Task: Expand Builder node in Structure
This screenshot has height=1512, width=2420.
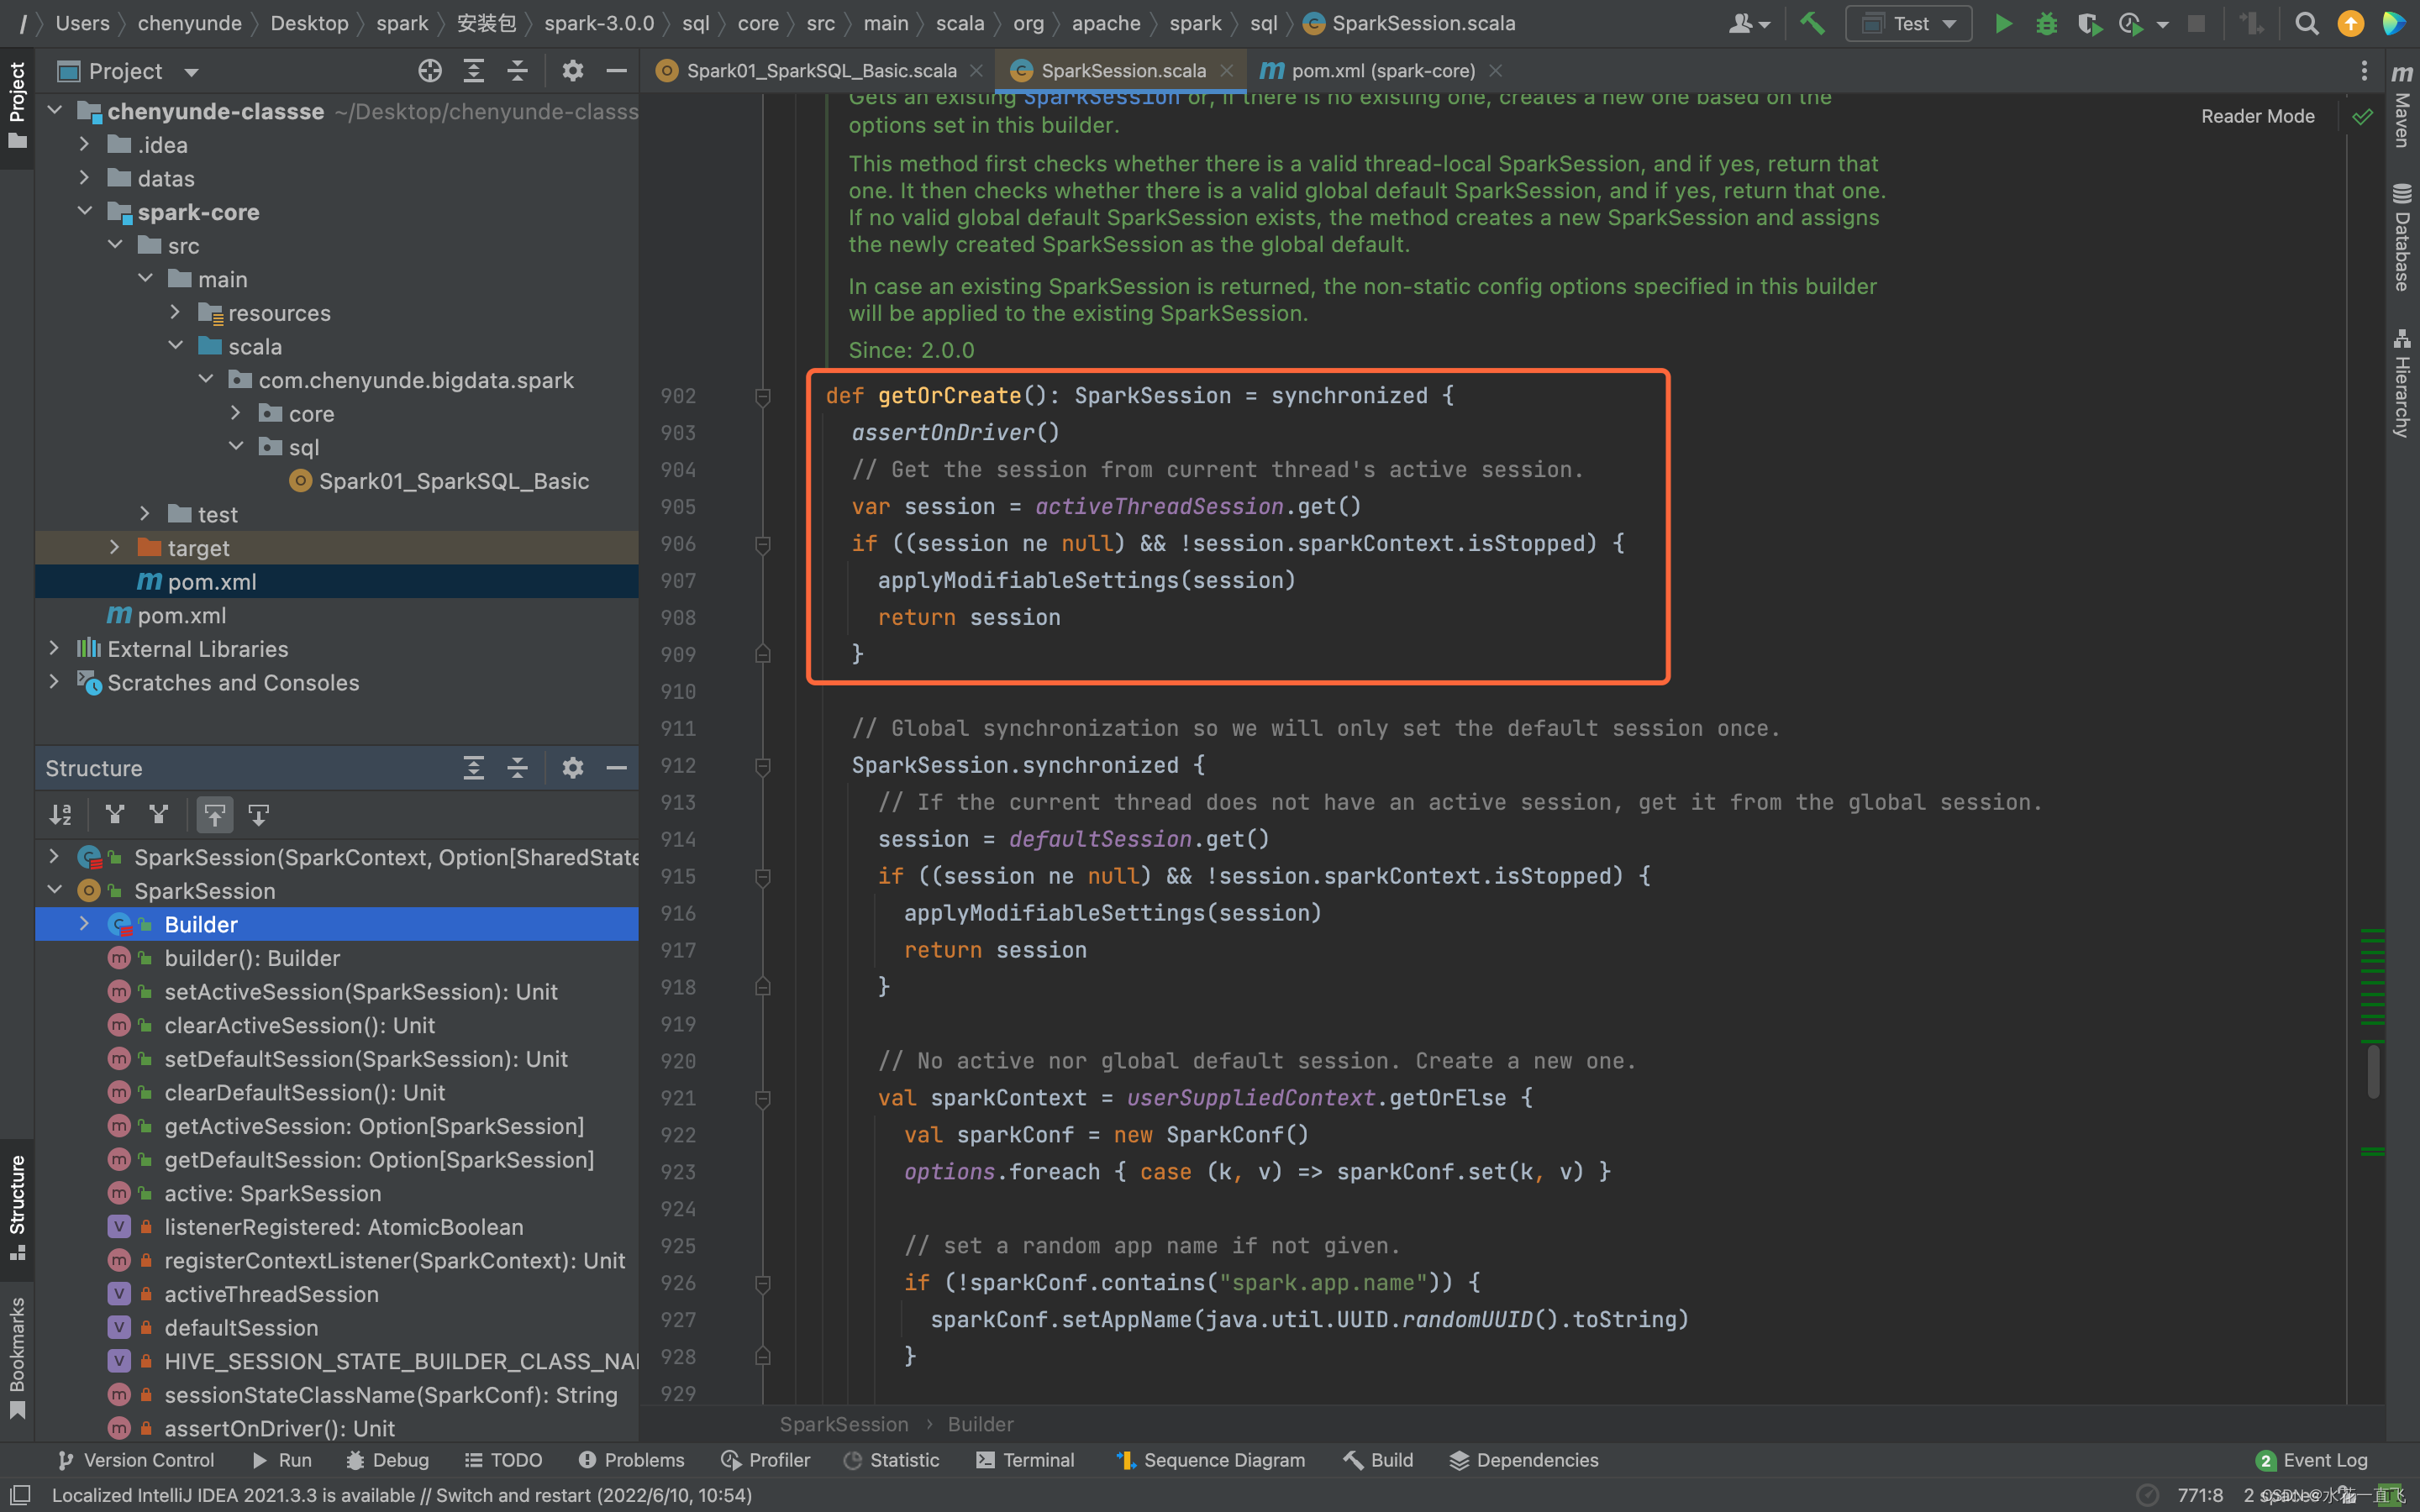Action: pyautogui.click(x=85, y=924)
